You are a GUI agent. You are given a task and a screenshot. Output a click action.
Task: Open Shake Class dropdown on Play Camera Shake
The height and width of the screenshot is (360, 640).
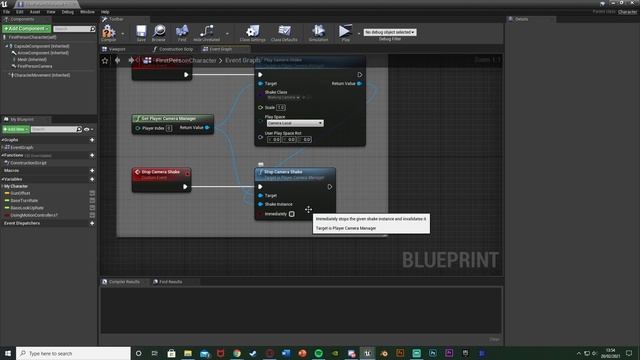(283, 98)
